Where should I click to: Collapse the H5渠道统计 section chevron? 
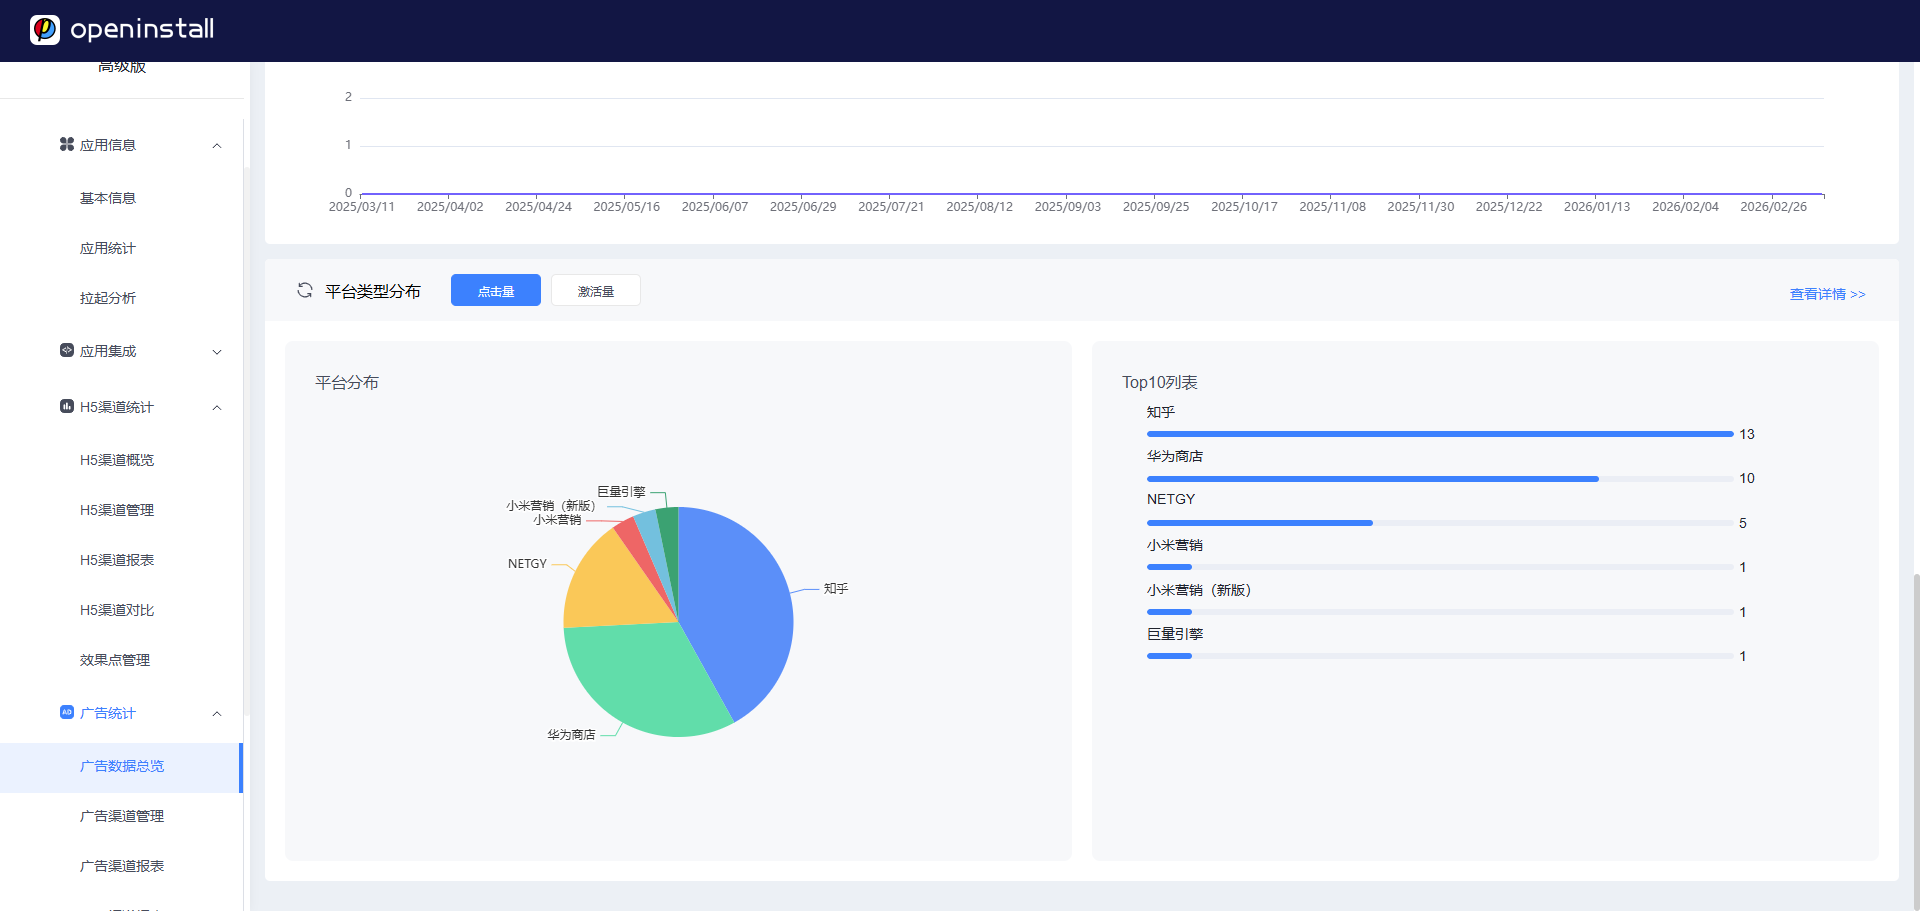coord(217,408)
